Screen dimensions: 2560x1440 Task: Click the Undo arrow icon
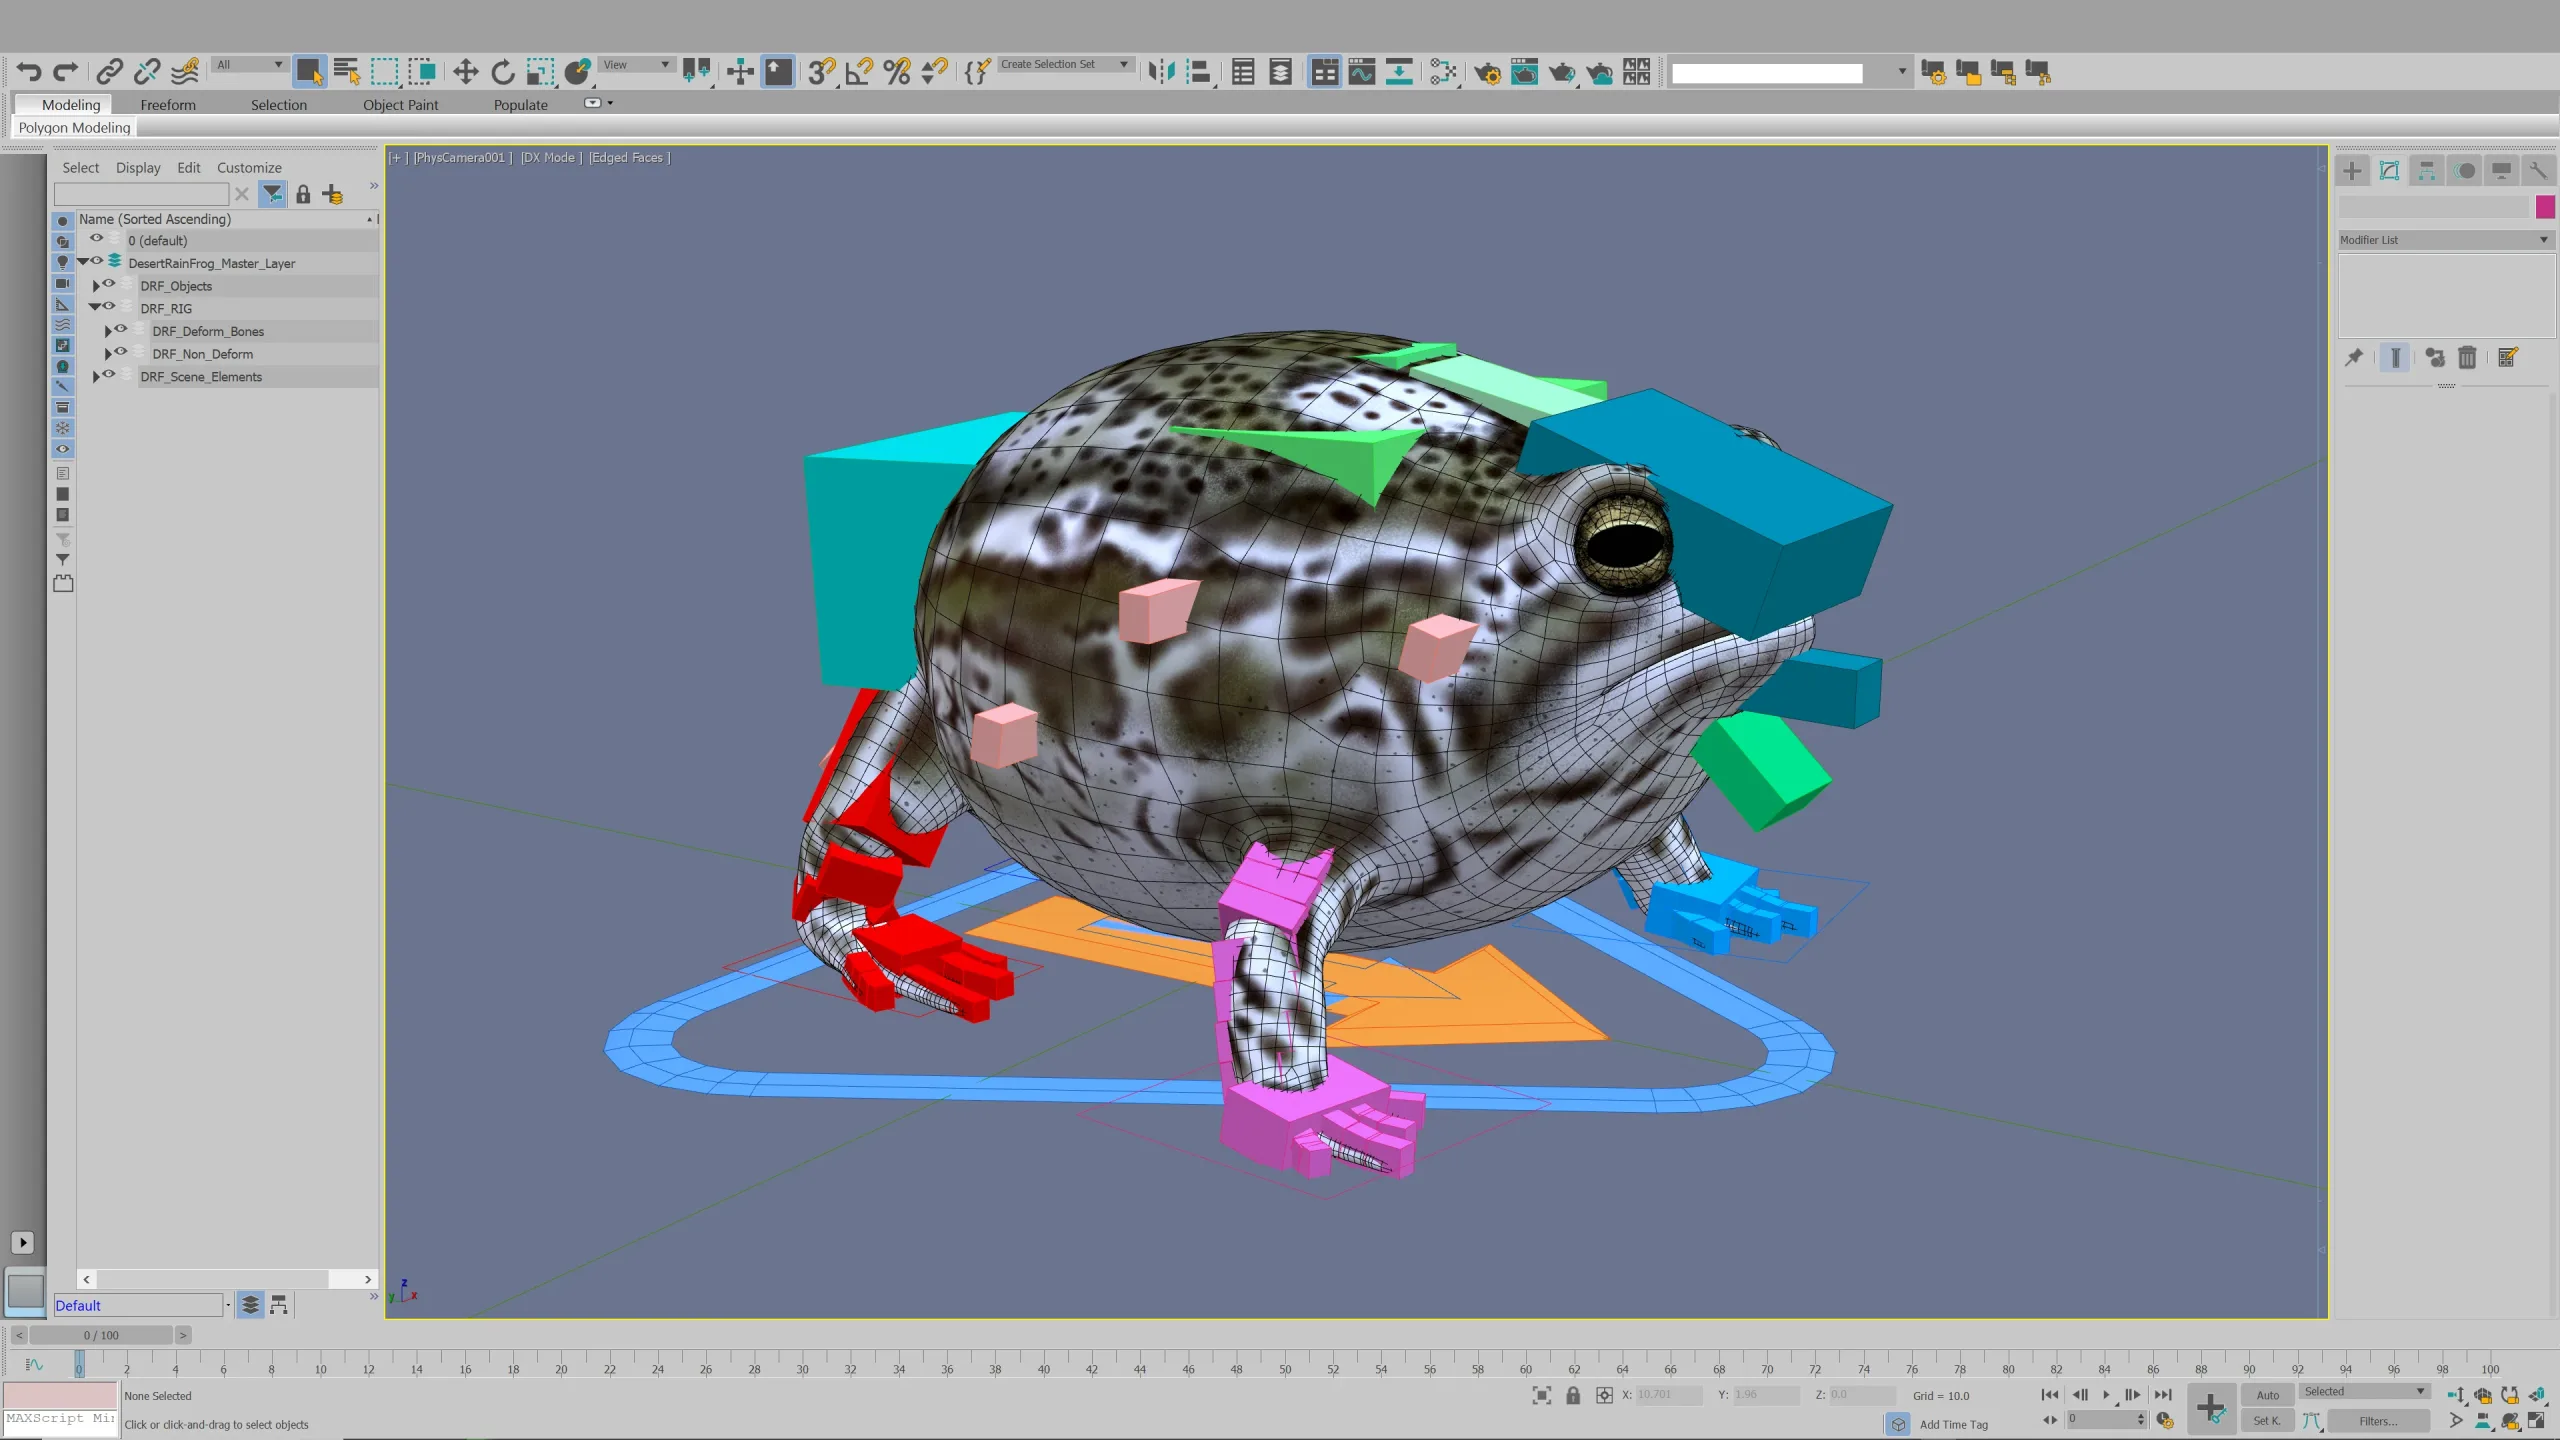tap(29, 71)
